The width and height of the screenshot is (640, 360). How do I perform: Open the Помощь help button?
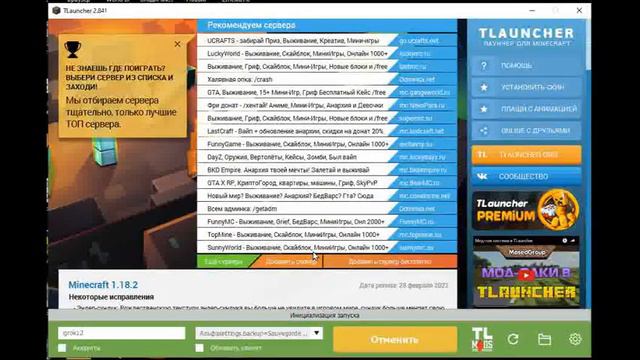click(526, 65)
